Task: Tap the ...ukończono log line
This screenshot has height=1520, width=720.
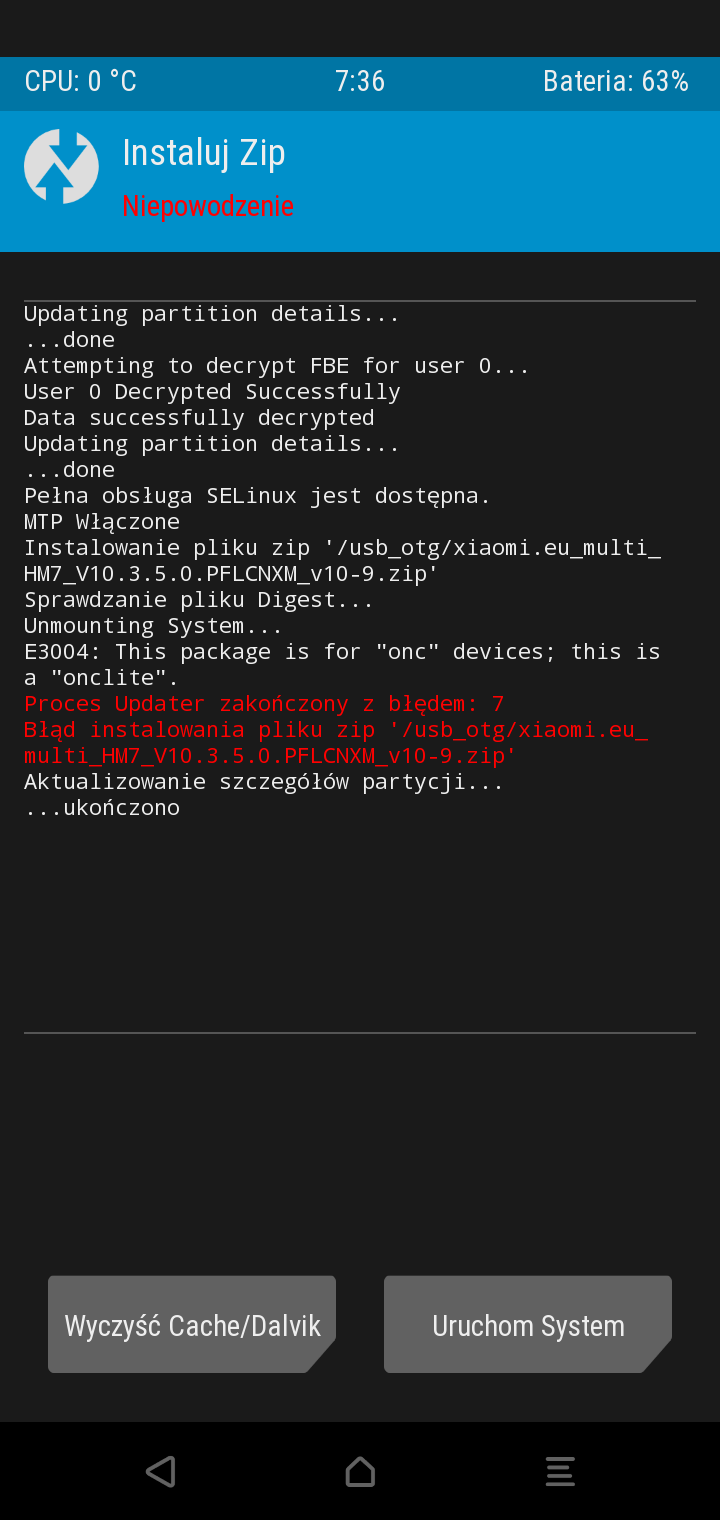Action: pos(102,808)
